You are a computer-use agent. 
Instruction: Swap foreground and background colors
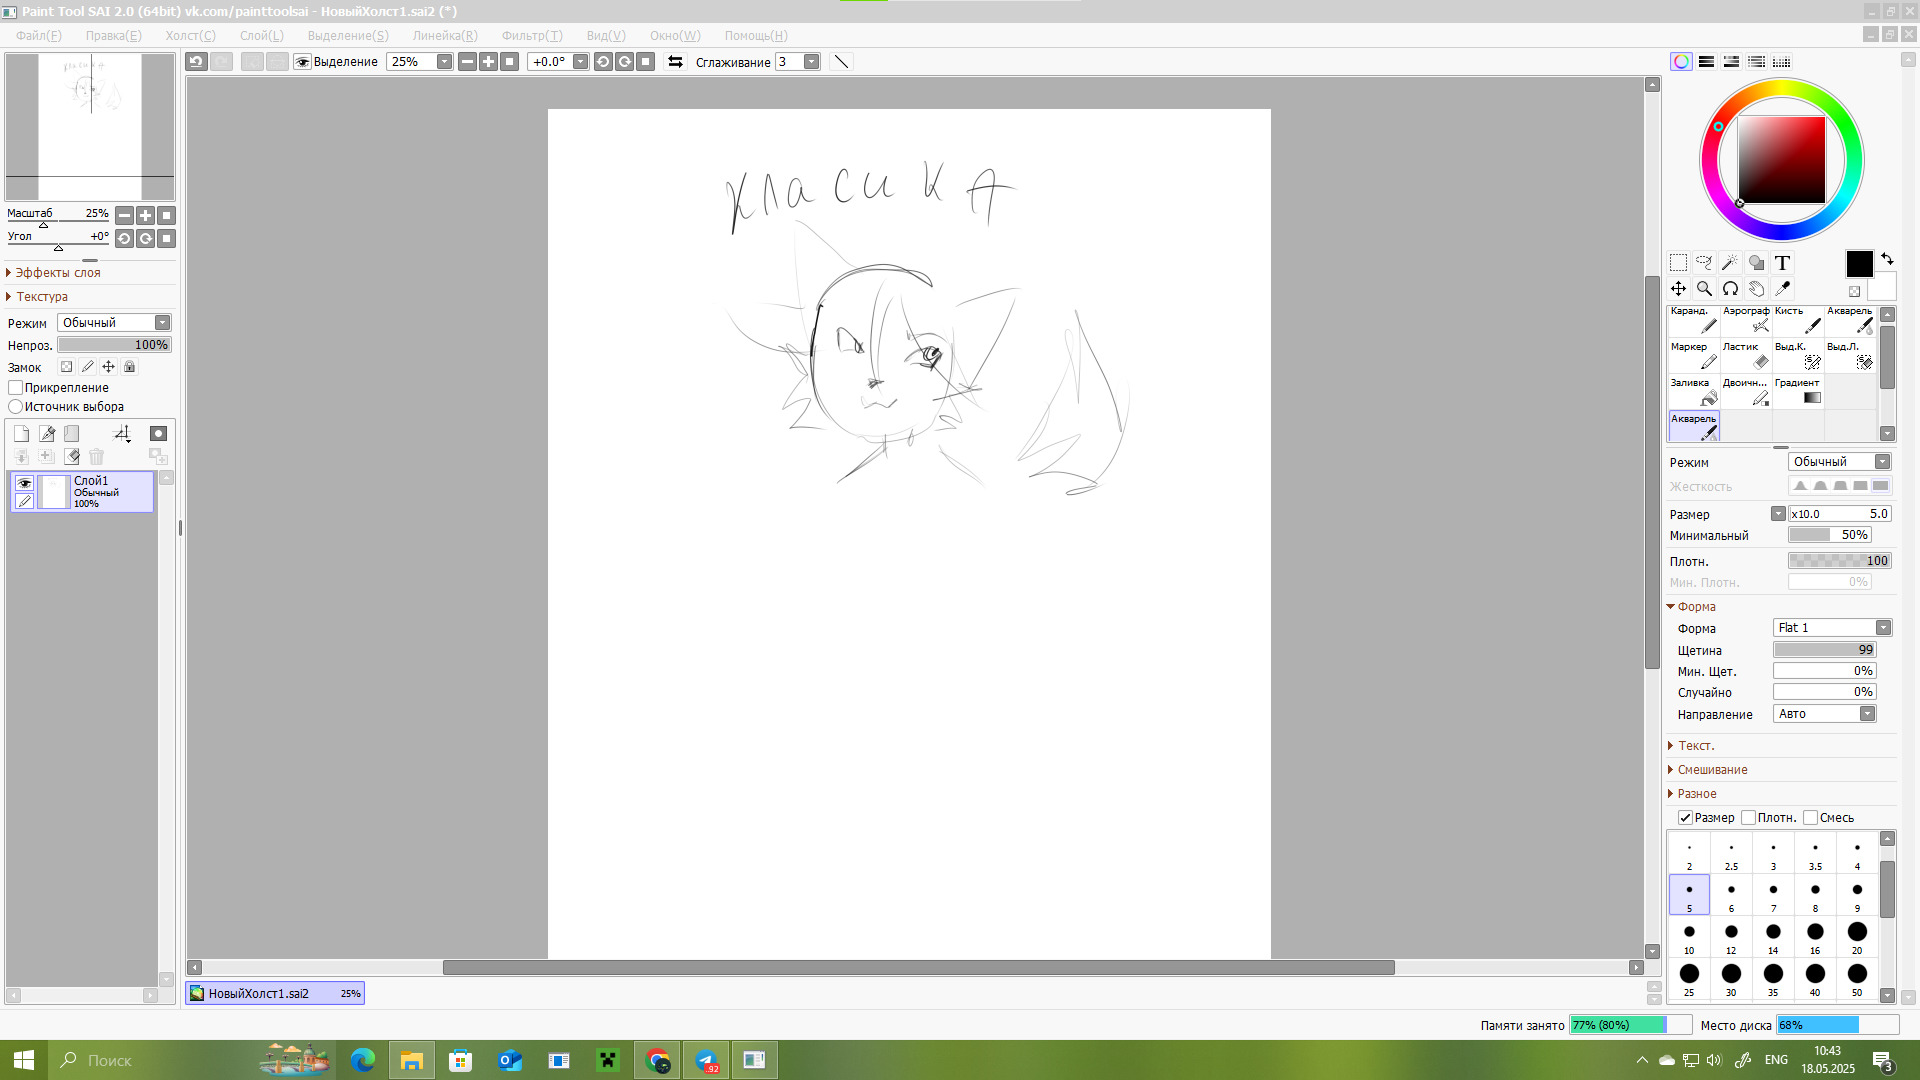click(1887, 258)
